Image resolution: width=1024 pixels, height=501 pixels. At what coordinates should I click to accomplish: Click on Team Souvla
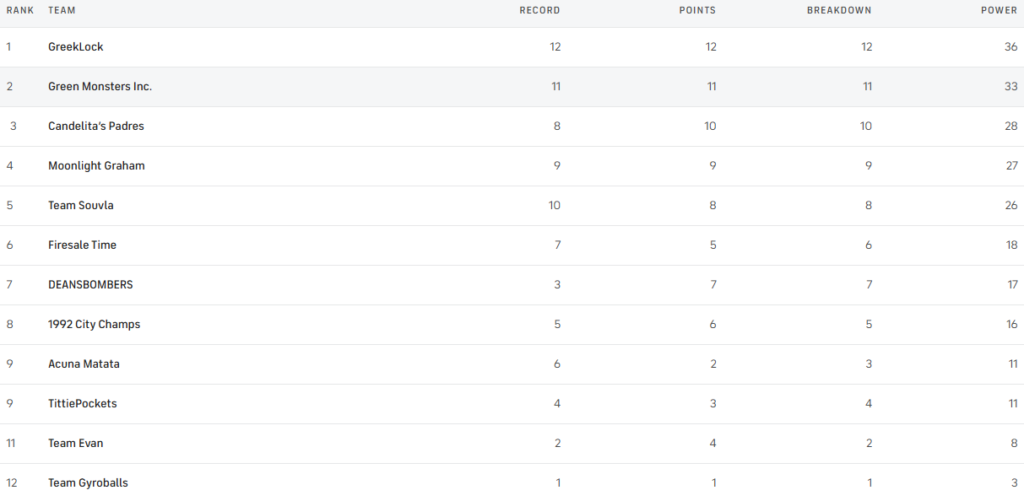[x=81, y=205]
